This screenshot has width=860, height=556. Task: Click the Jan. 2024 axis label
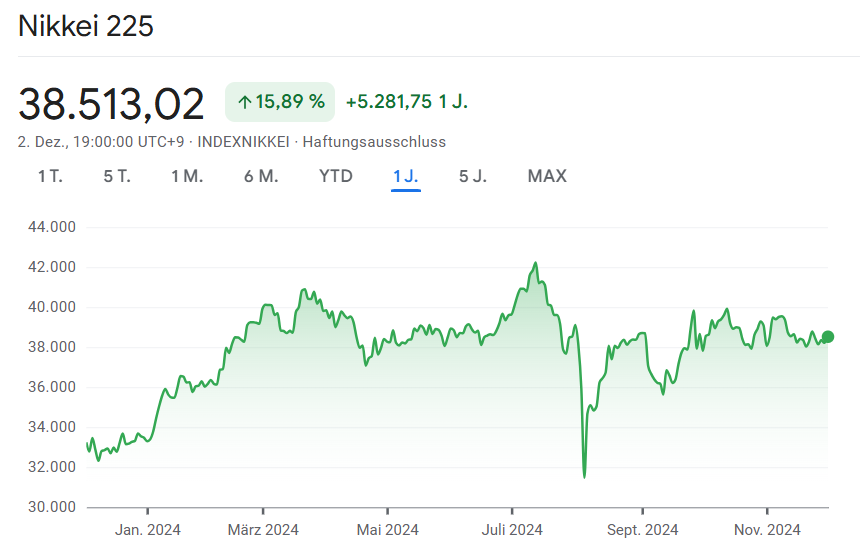148,530
